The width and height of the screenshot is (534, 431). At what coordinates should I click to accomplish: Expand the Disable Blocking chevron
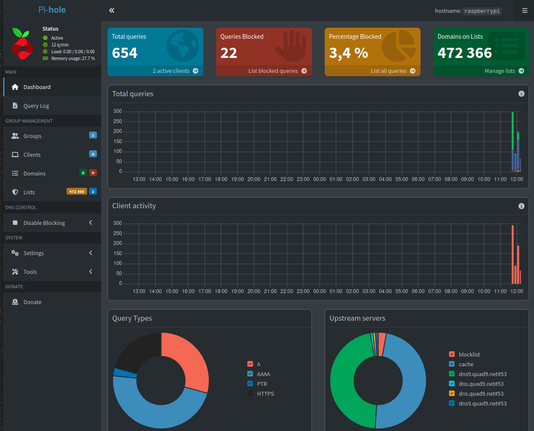click(x=91, y=223)
